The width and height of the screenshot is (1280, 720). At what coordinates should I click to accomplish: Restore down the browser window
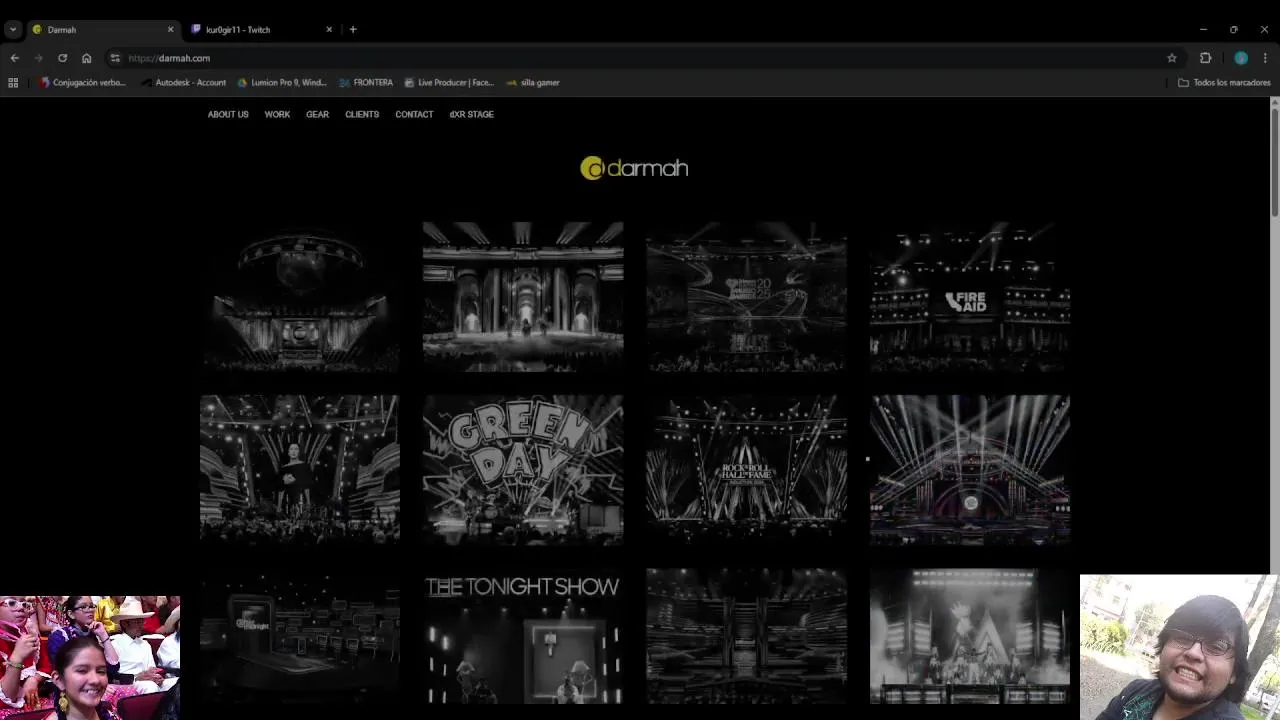pos(1234,29)
